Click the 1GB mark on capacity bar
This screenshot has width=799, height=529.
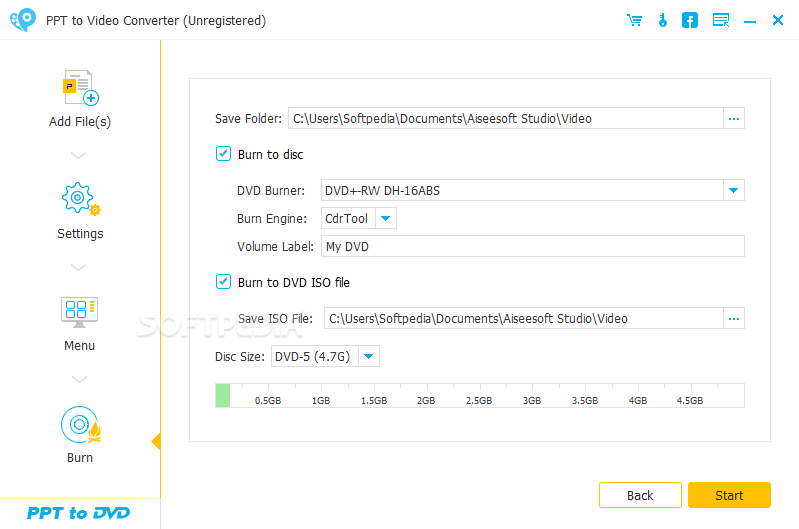[x=321, y=401]
